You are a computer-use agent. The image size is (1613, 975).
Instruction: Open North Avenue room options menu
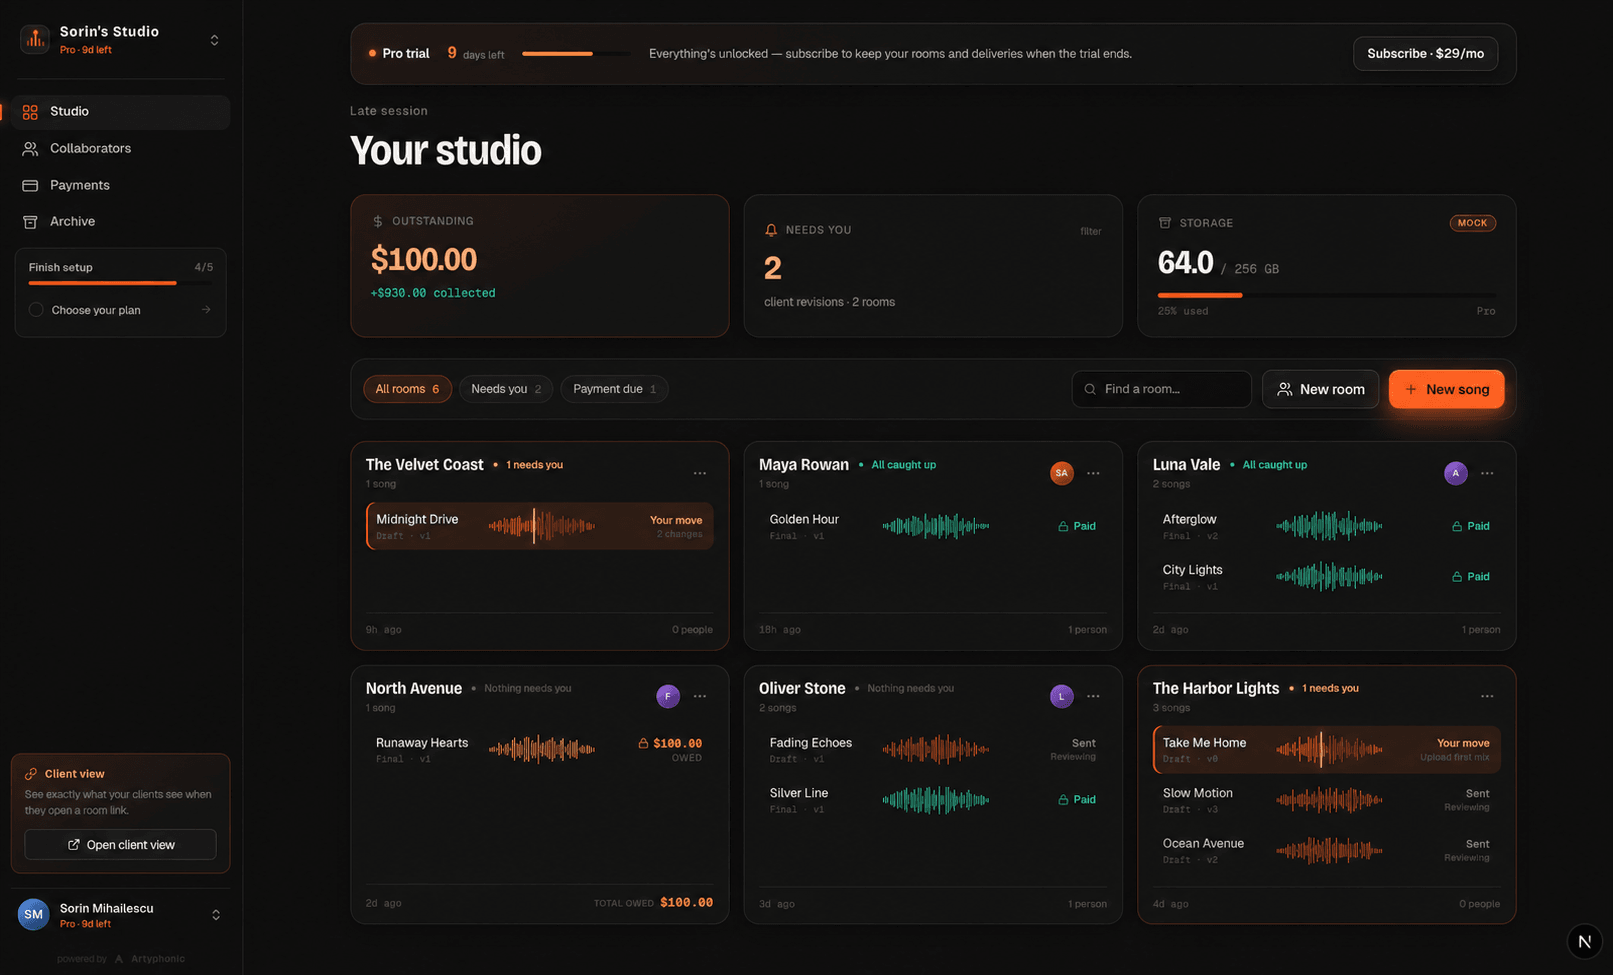(x=700, y=696)
